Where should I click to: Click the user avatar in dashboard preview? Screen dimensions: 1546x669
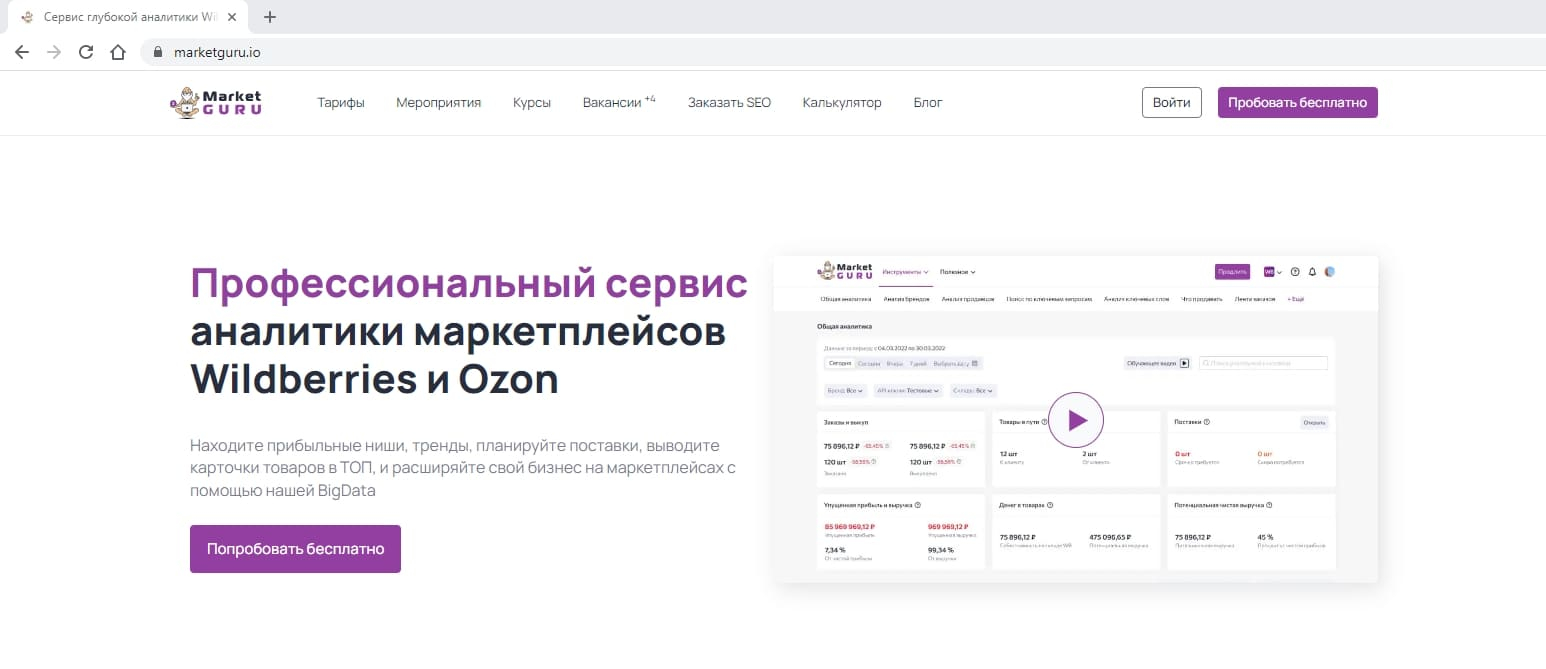[1330, 271]
